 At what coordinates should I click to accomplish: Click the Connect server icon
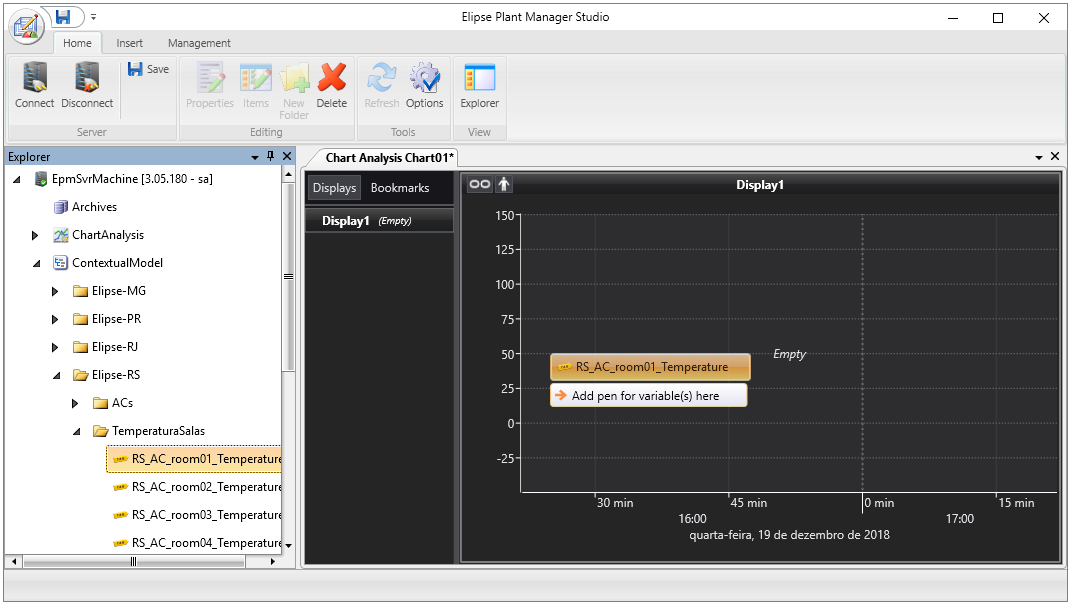(x=34, y=78)
